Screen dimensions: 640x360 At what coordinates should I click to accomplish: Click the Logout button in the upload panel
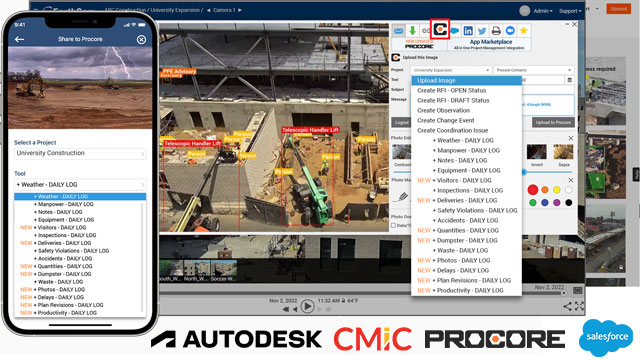(x=401, y=122)
